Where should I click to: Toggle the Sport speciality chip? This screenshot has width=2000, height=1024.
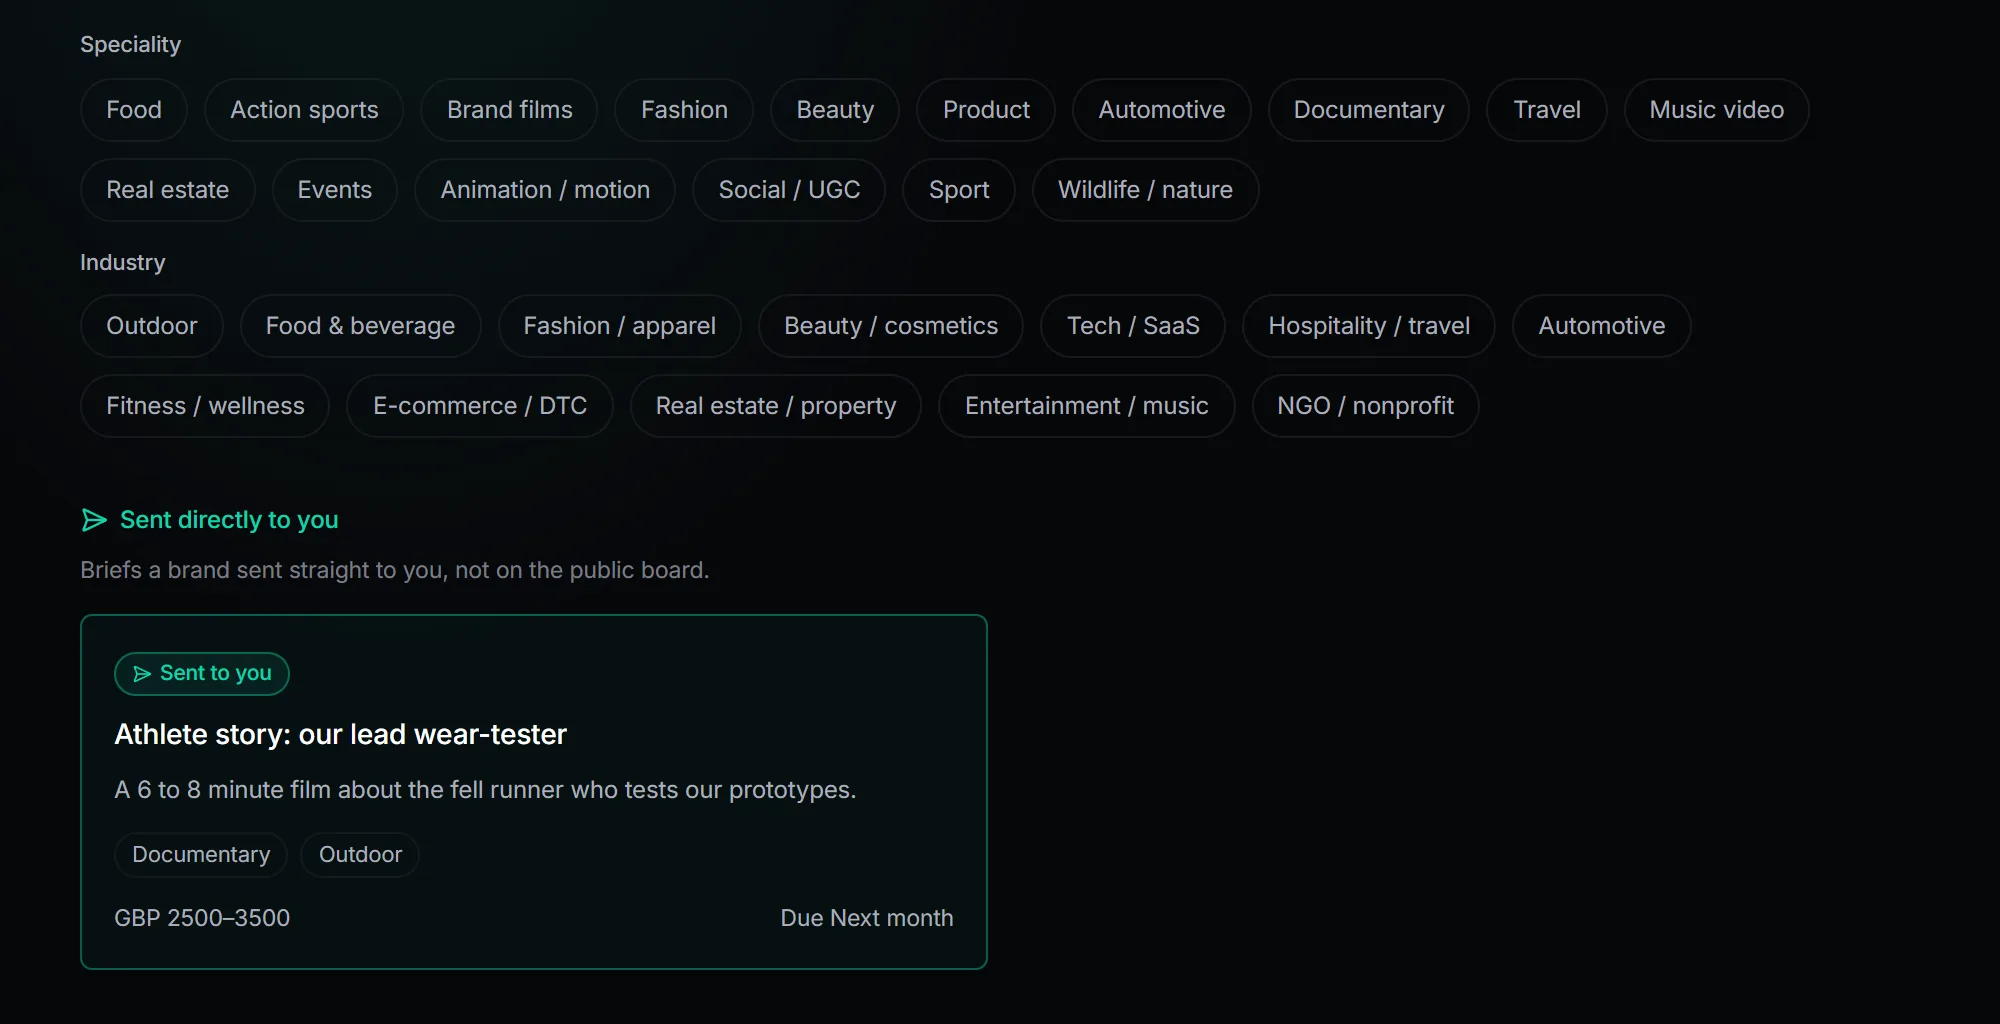959,190
